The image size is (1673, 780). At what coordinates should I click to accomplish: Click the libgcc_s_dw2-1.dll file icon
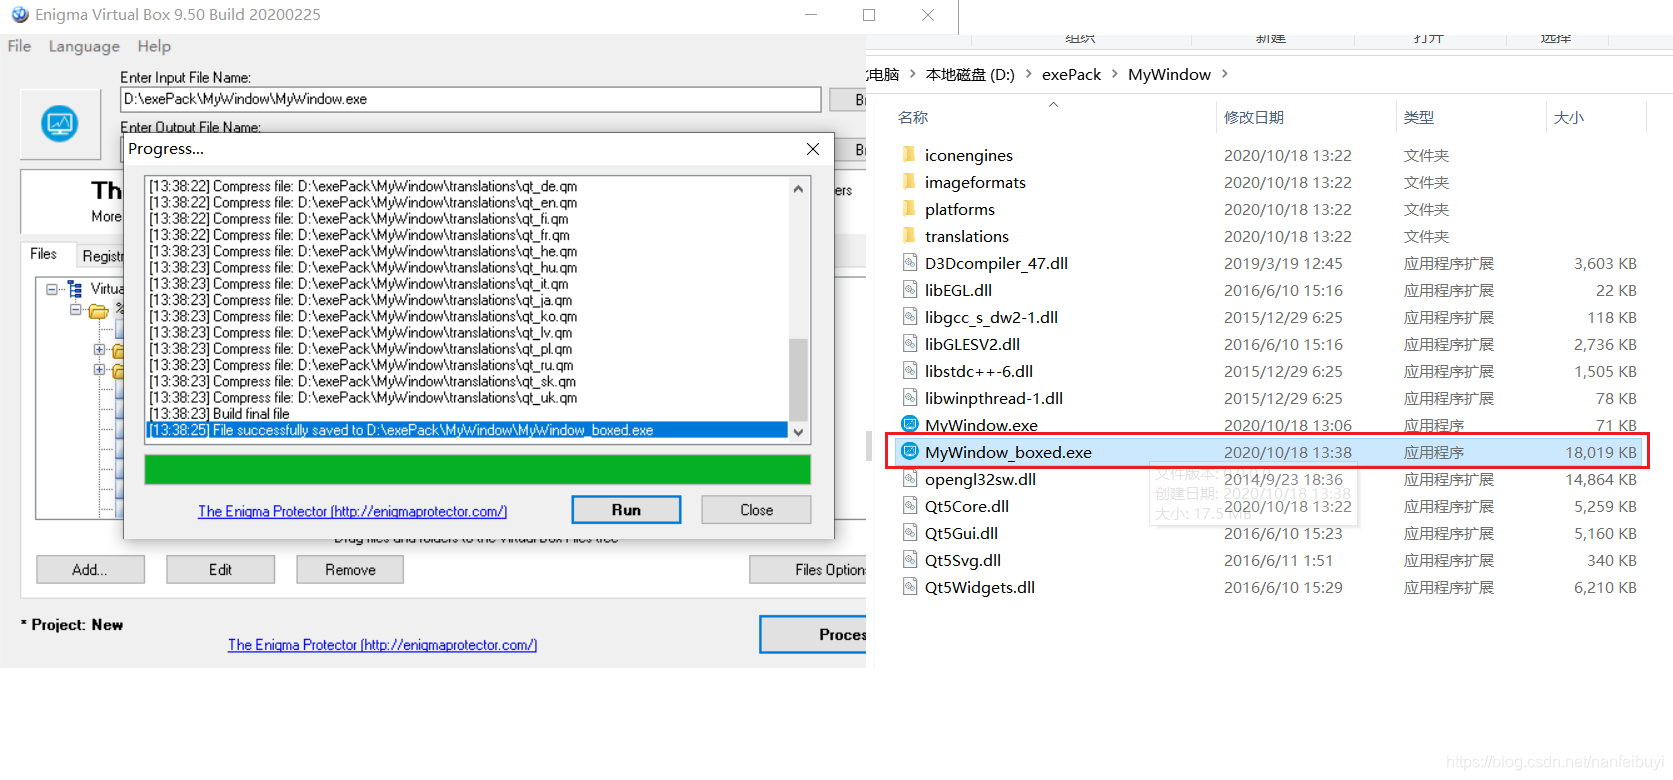tap(909, 317)
